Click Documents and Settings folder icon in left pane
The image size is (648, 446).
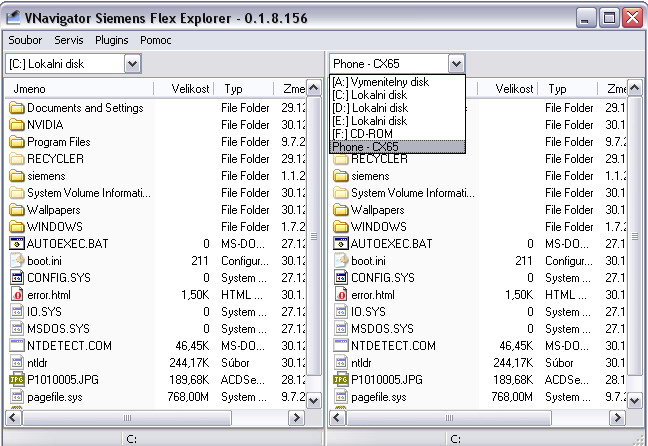(x=17, y=108)
